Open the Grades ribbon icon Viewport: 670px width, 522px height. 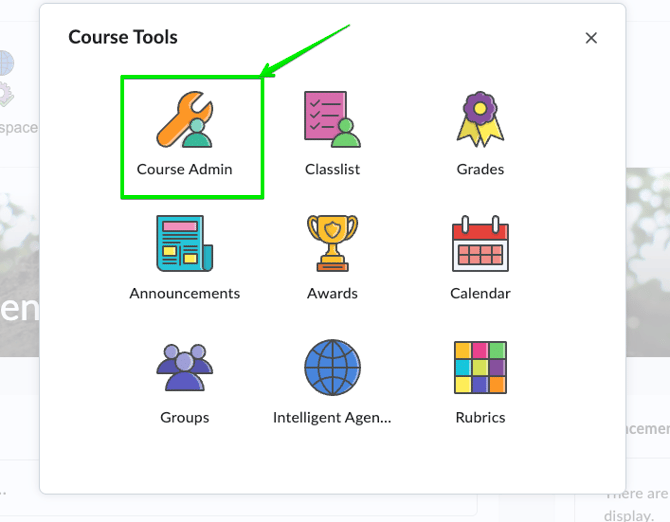(480, 119)
